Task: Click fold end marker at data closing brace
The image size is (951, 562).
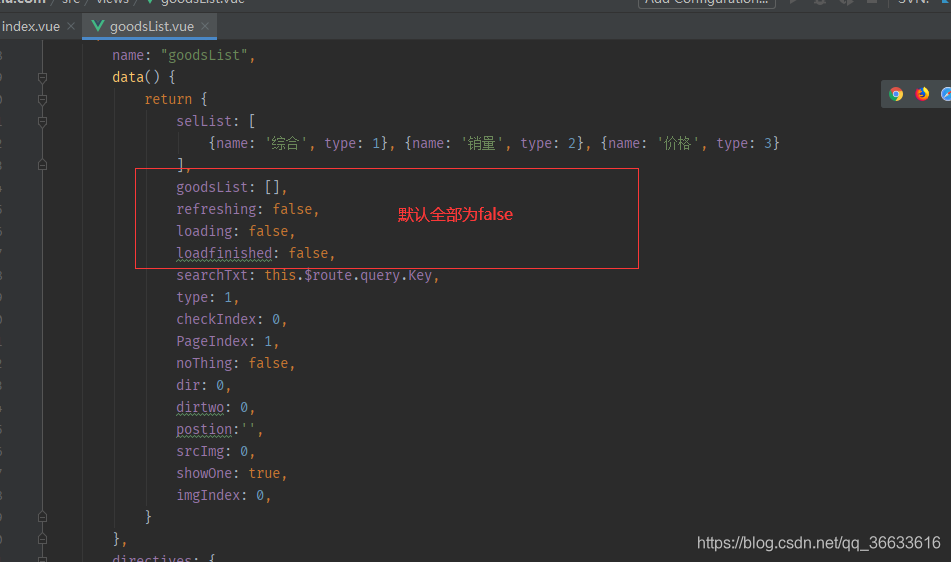Action: coord(42,539)
